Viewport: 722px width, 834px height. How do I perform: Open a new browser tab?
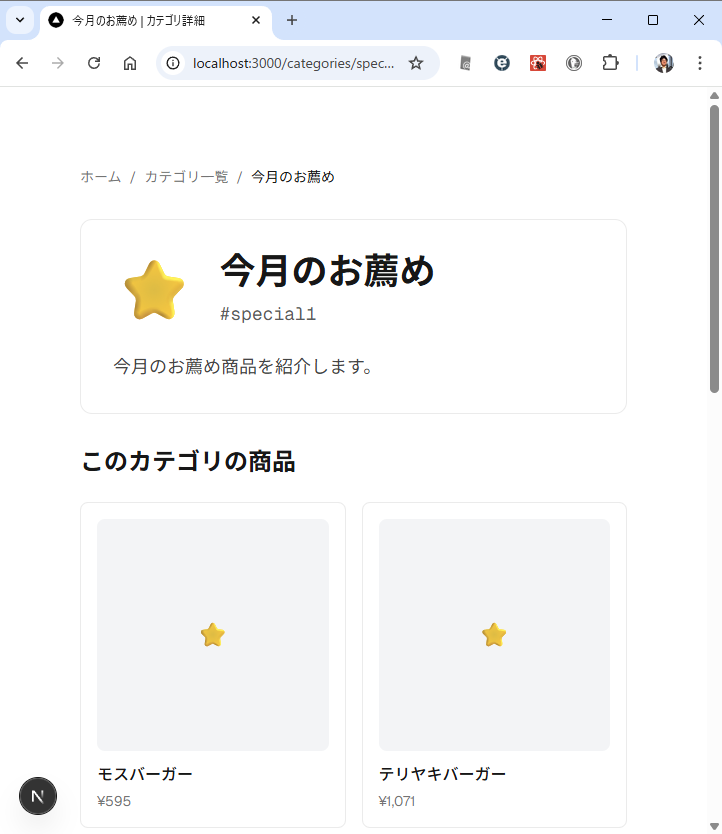click(x=292, y=20)
